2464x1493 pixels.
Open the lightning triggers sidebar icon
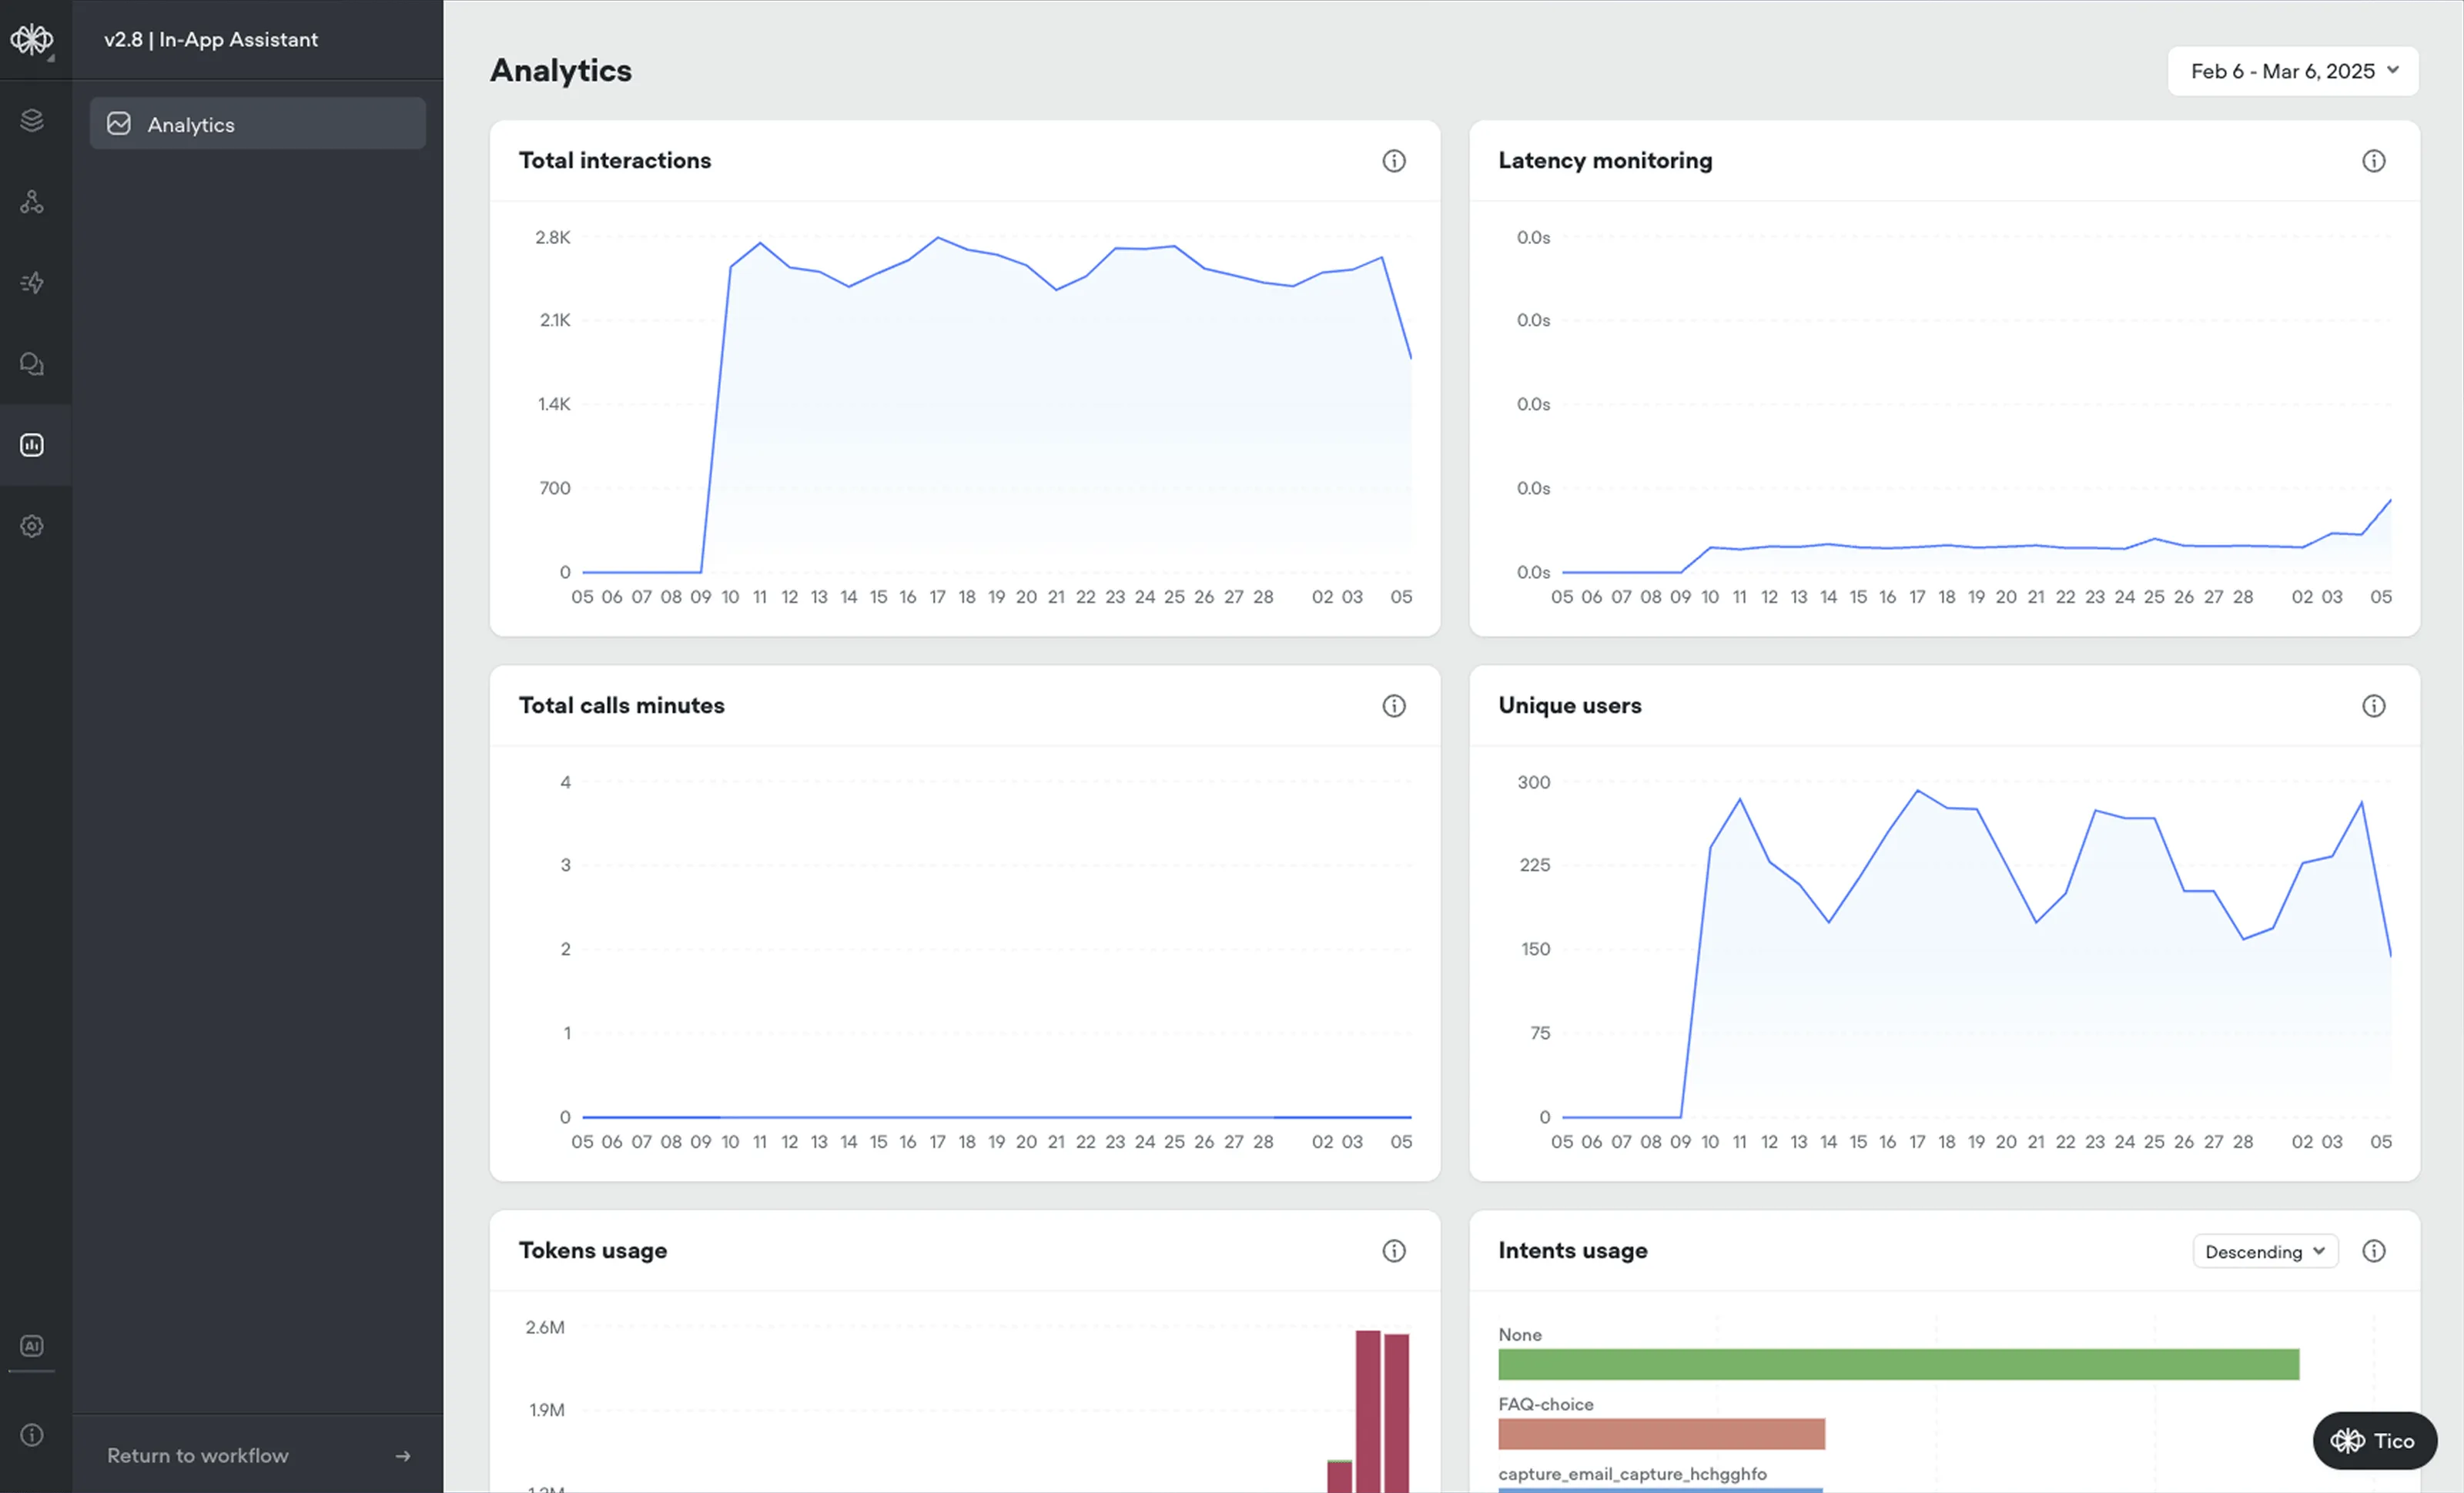[32, 283]
